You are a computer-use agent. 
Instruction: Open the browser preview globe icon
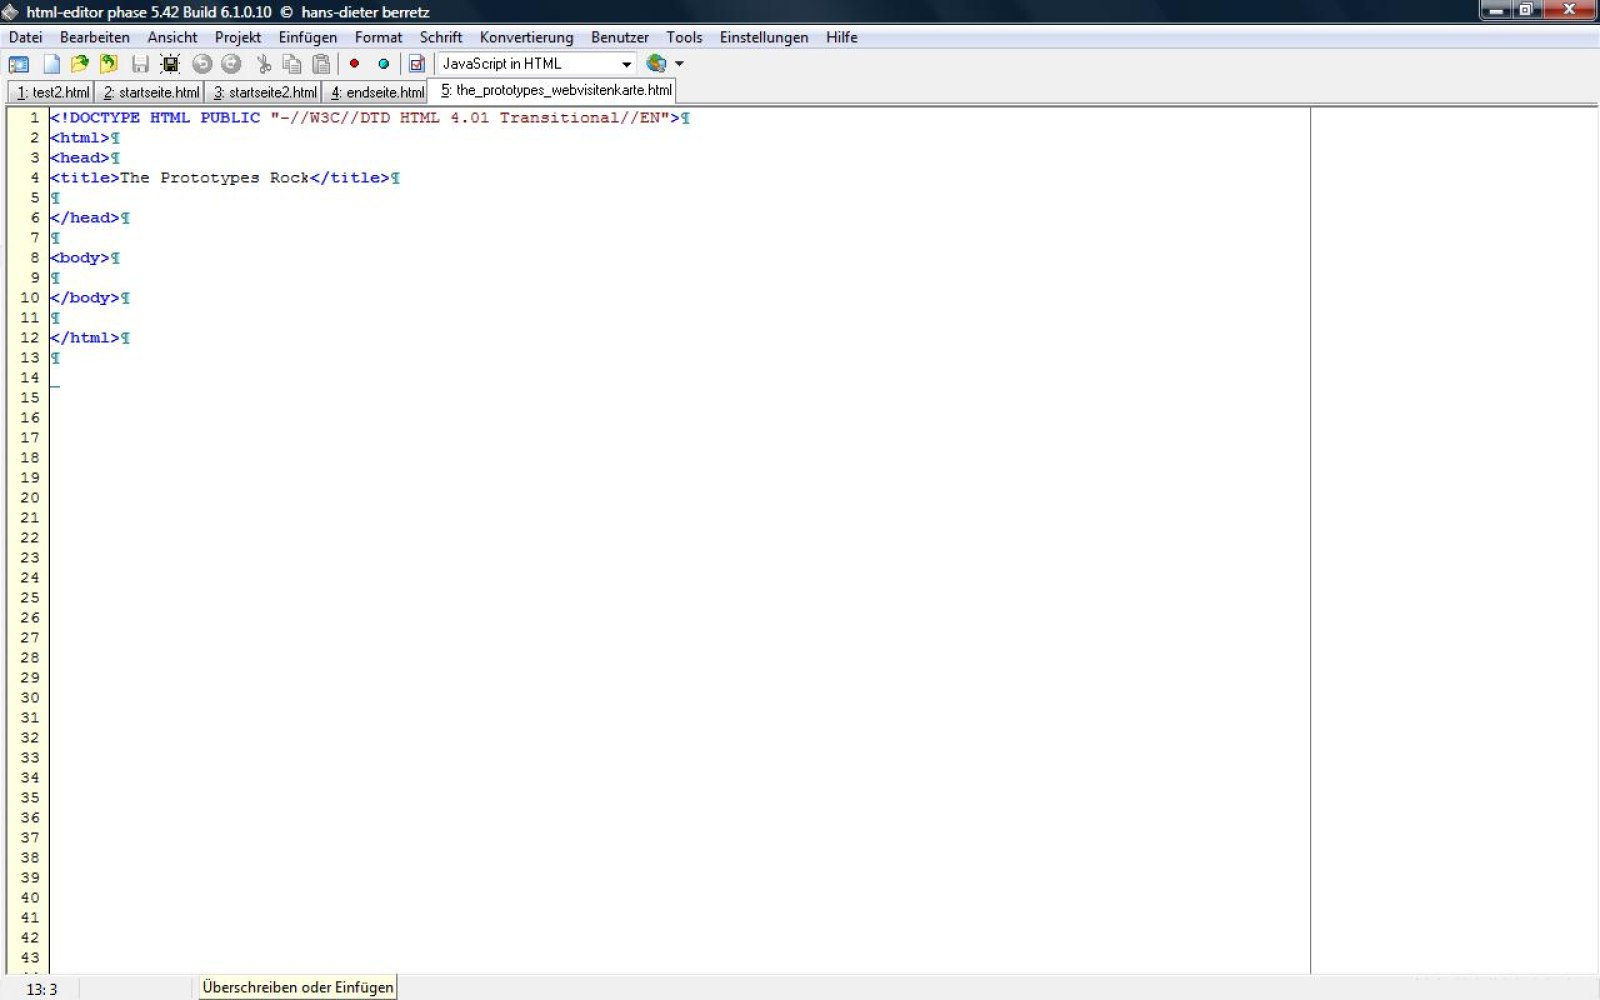pyautogui.click(x=656, y=63)
